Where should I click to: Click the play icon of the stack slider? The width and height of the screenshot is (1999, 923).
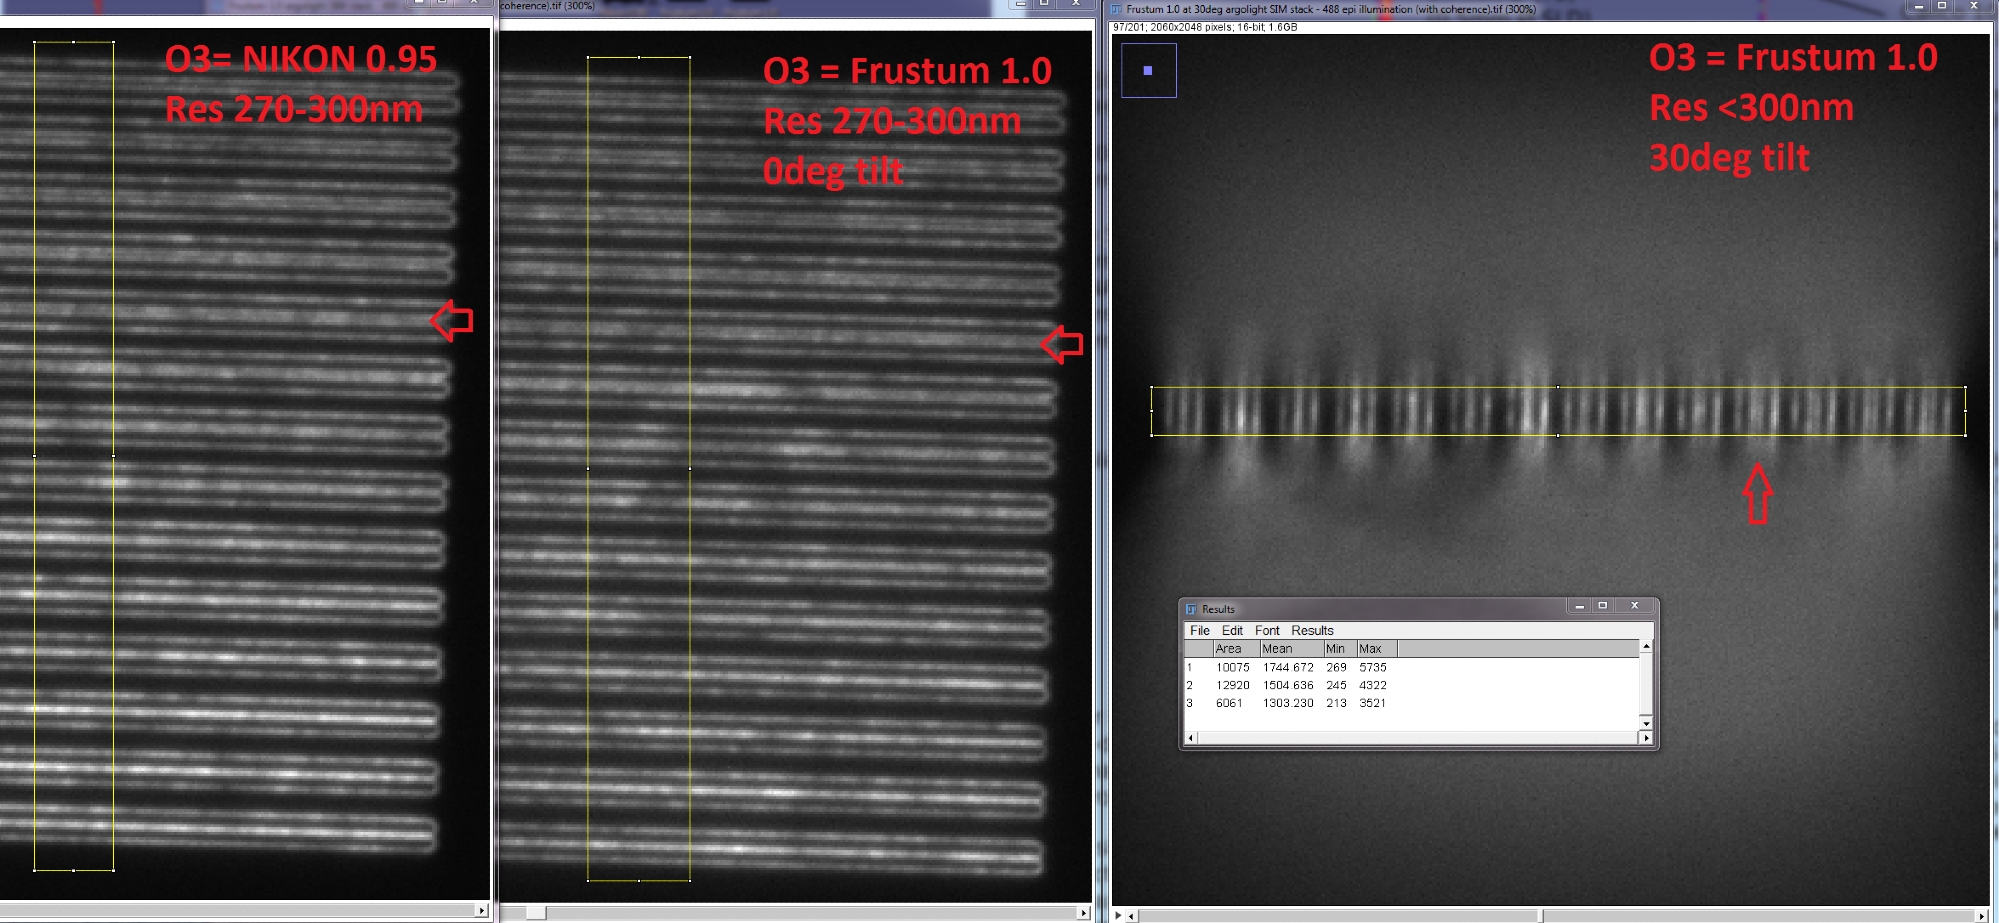[x=1118, y=915]
